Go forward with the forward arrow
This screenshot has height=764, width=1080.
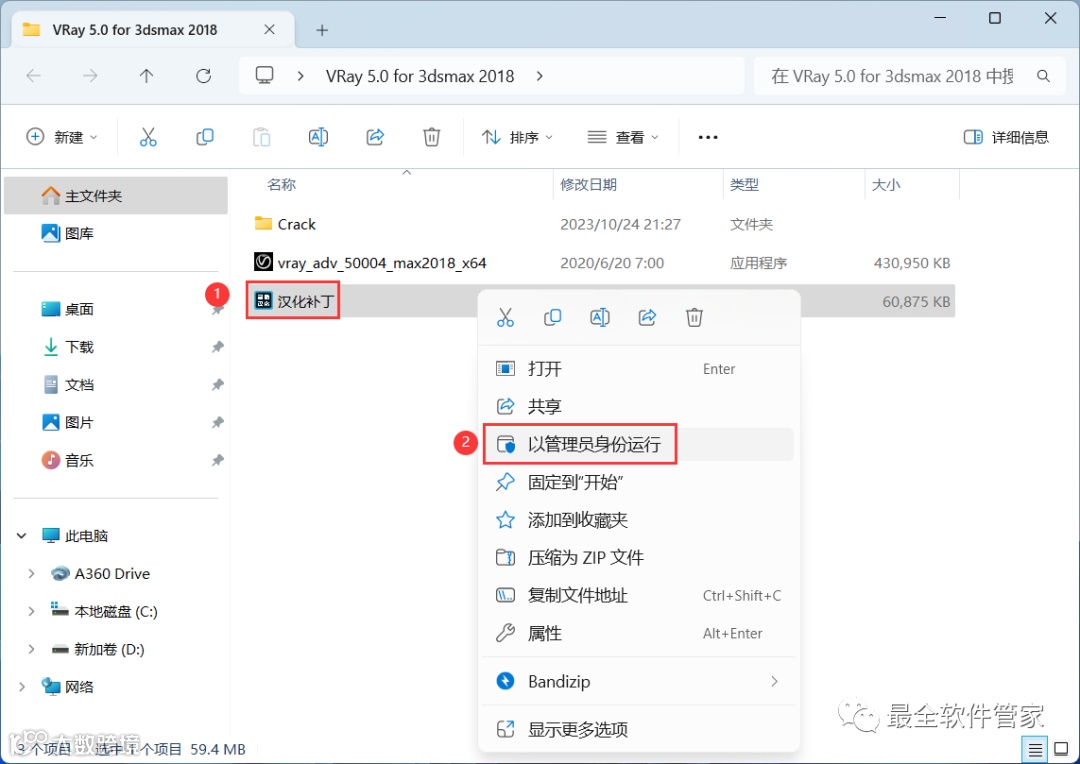tap(90, 76)
